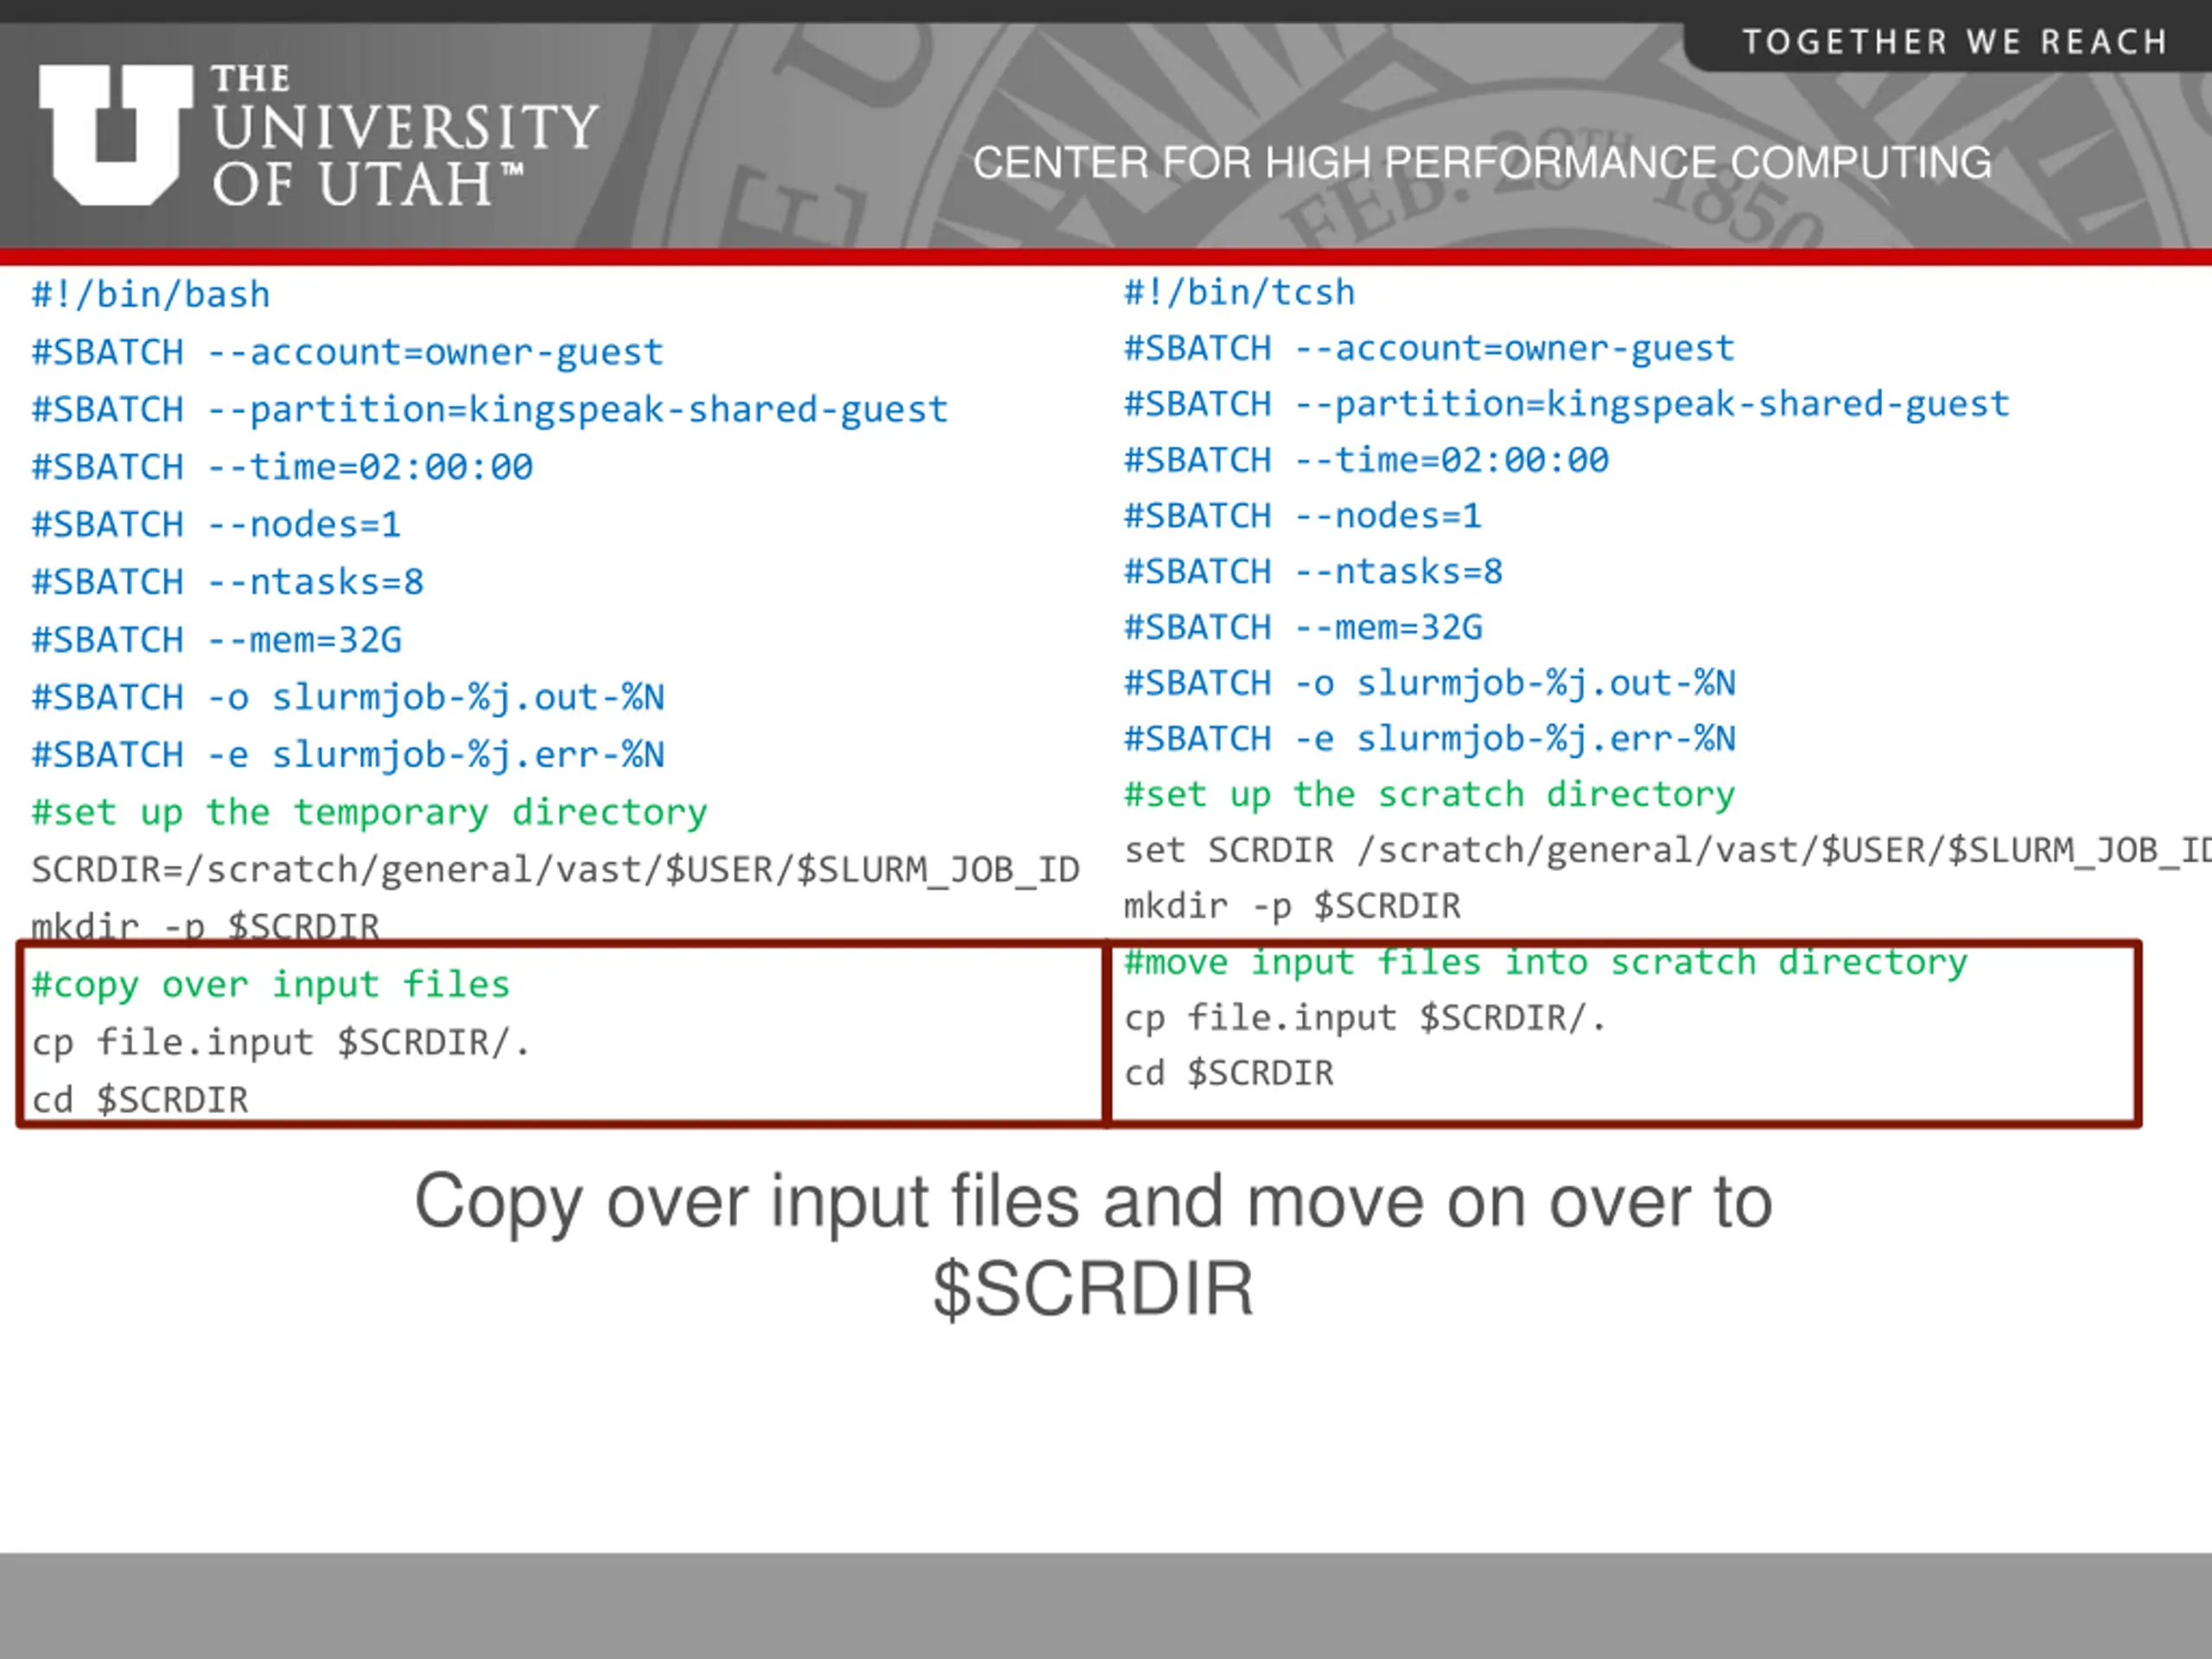Viewport: 2212px width, 1659px height.
Task: Click the bash --mem=32G line
Action: 216,640
